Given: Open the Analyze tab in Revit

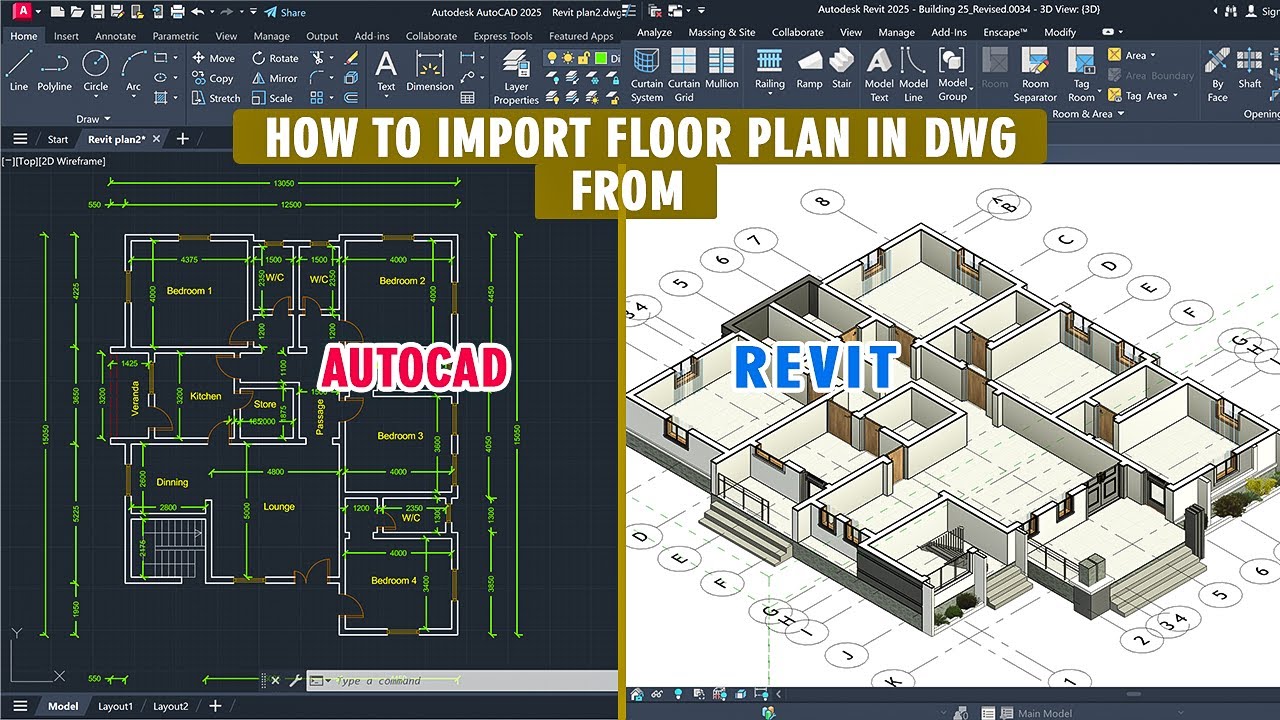Looking at the screenshot, I should (654, 32).
